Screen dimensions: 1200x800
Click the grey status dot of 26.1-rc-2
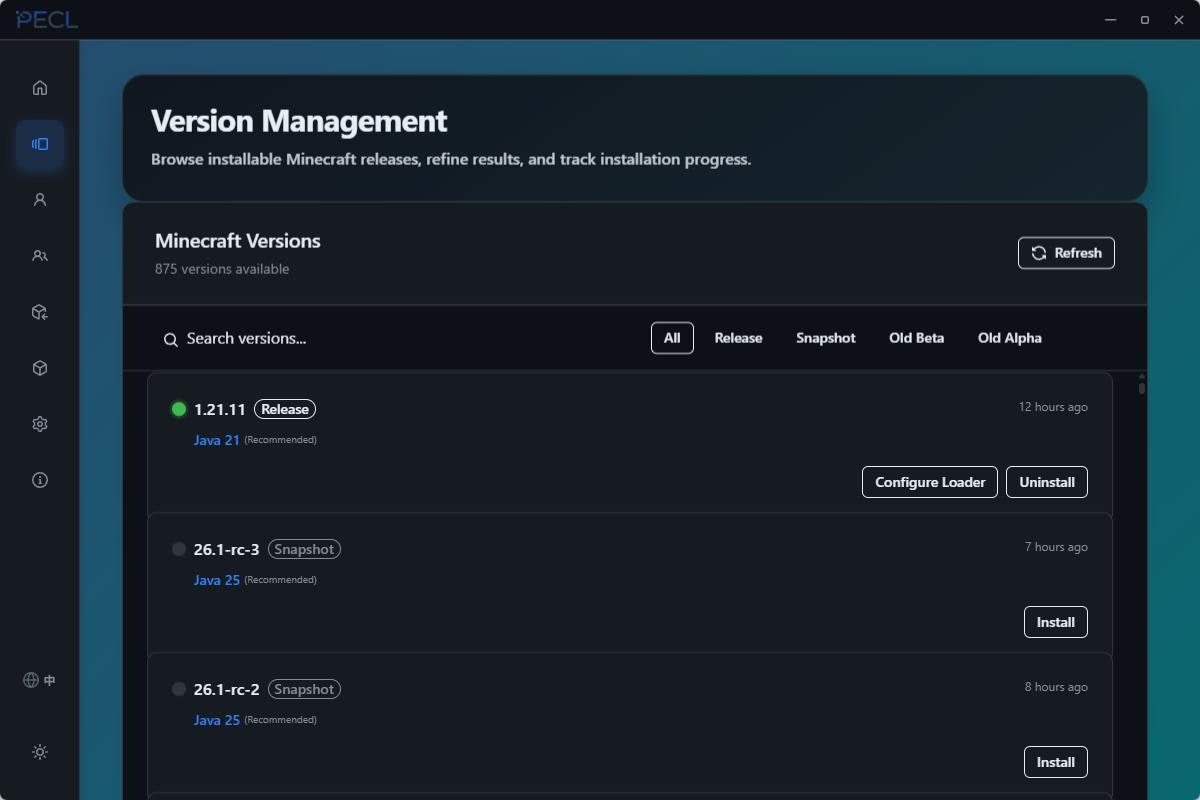point(179,689)
